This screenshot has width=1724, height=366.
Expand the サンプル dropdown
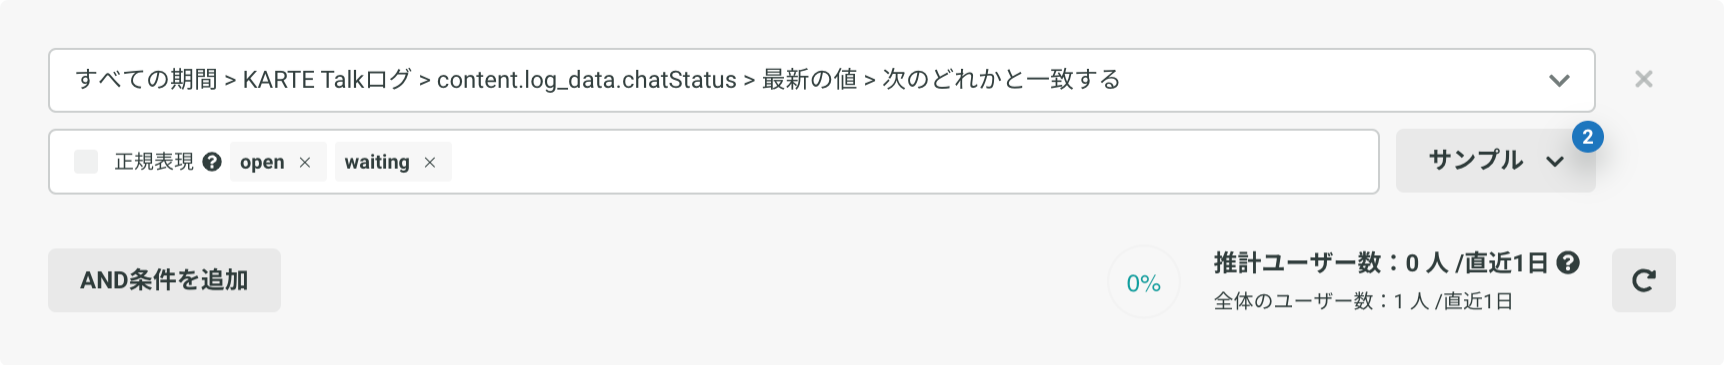pyautogui.click(x=1495, y=161)
